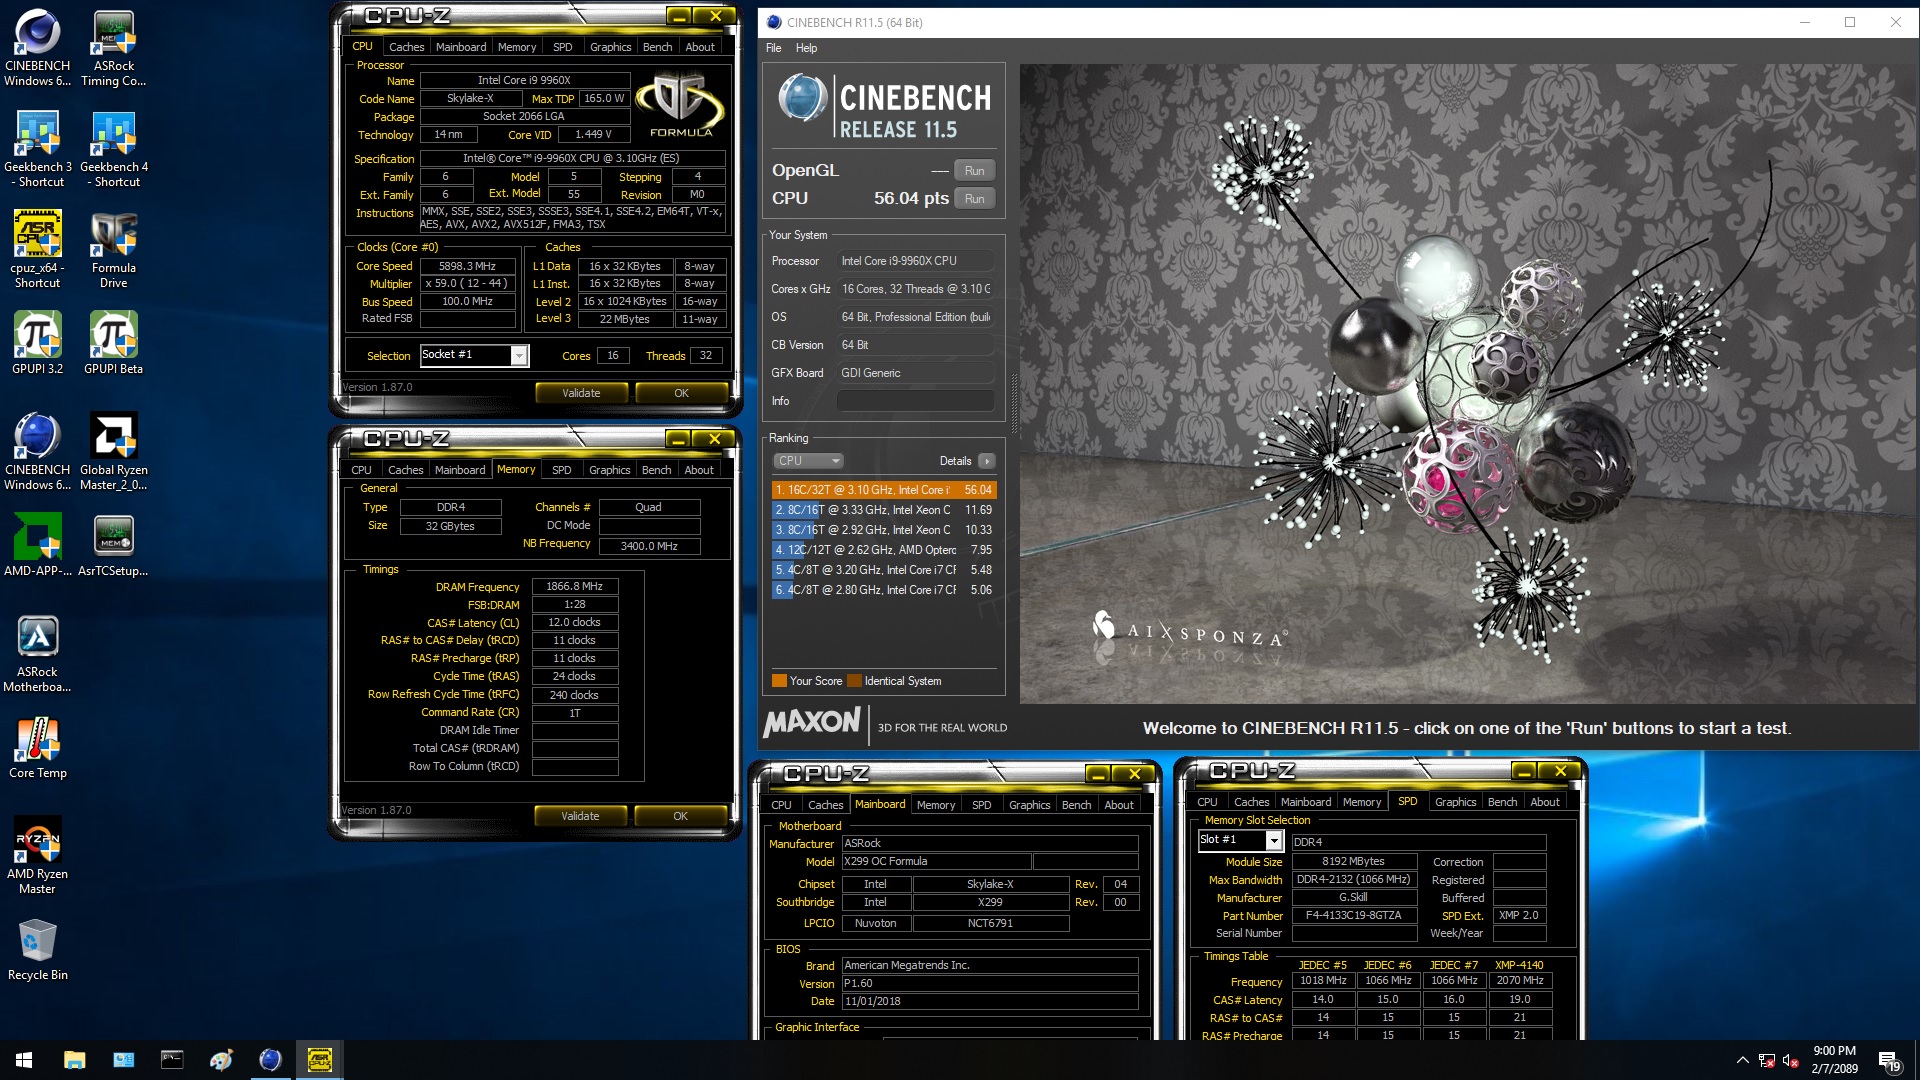
Task: Run the CPU benchmark in Cinebench
Action: point(974,199)
